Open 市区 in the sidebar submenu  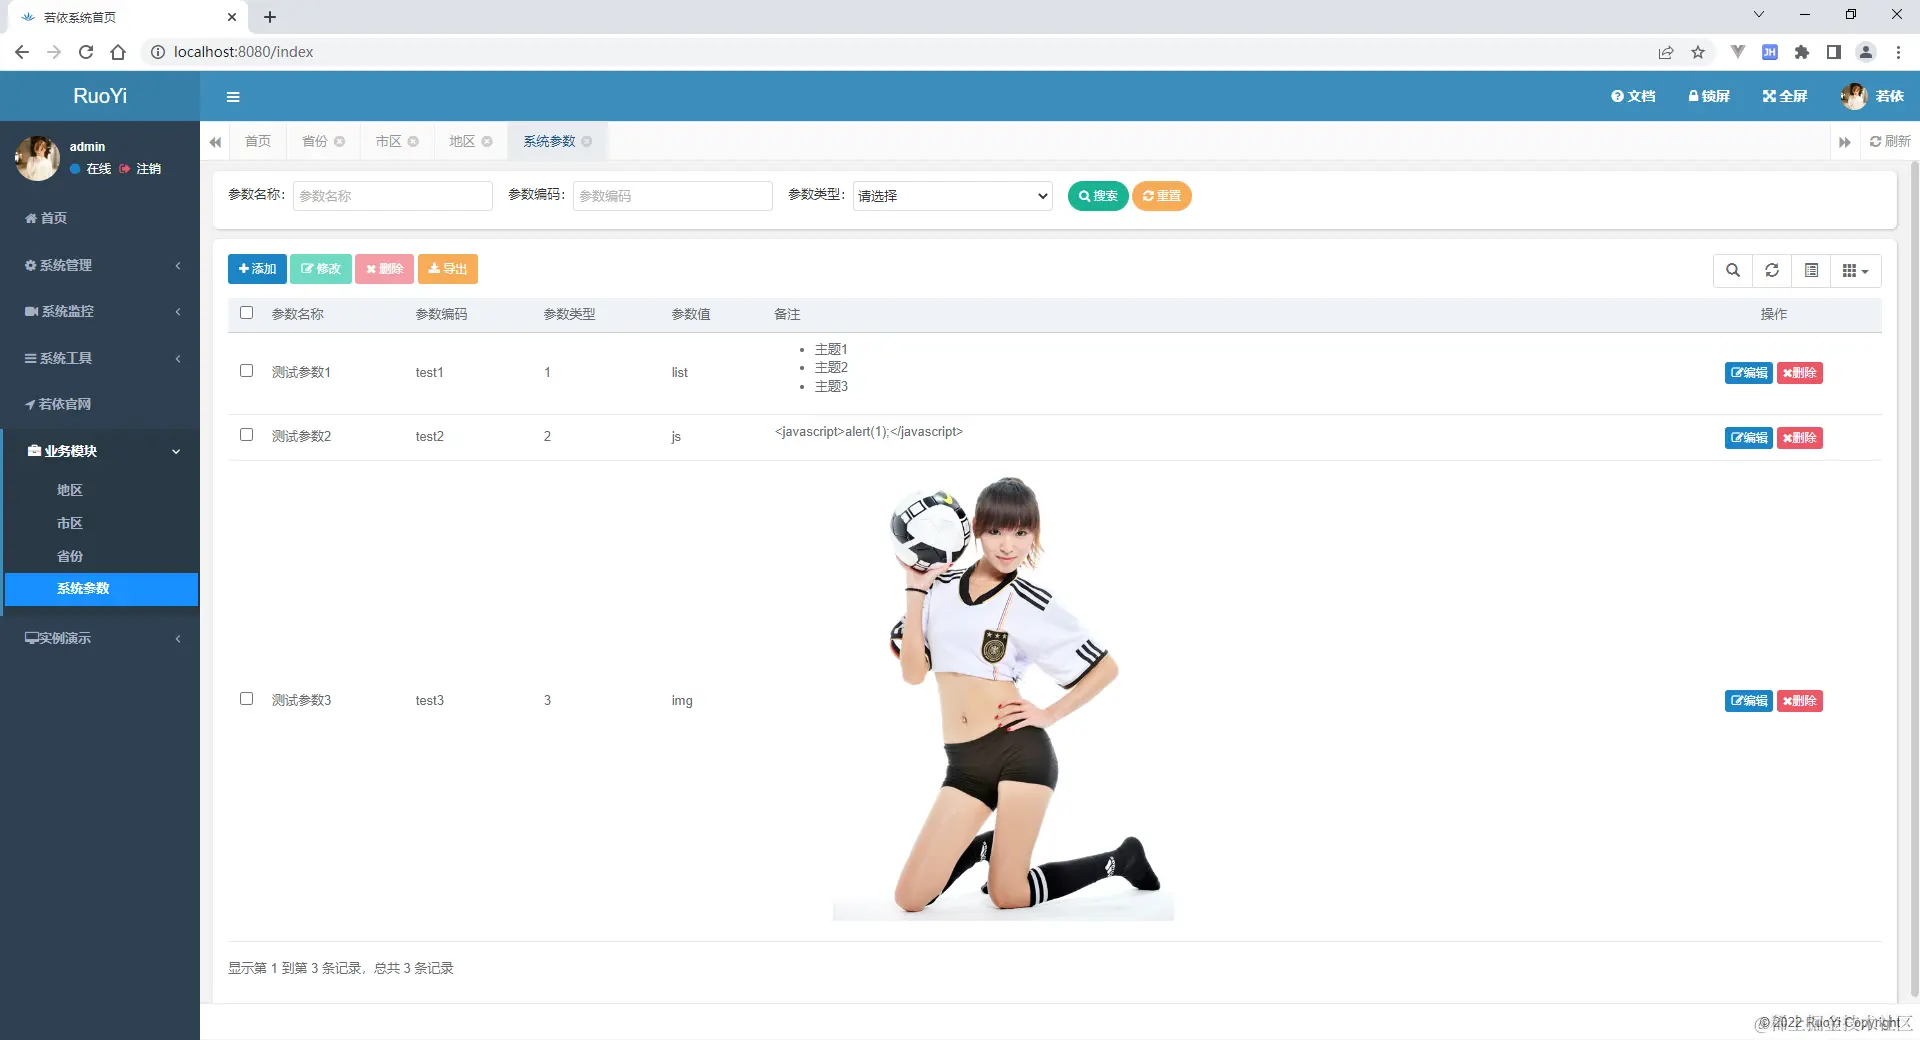coord(70,523)
